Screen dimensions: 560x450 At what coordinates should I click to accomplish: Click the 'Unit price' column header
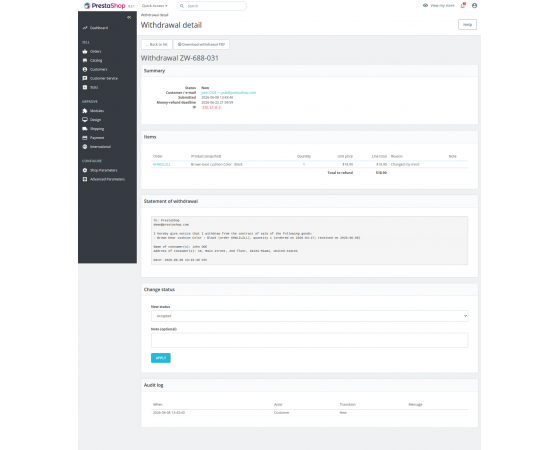pyautogui.click(x=345, y=156)
